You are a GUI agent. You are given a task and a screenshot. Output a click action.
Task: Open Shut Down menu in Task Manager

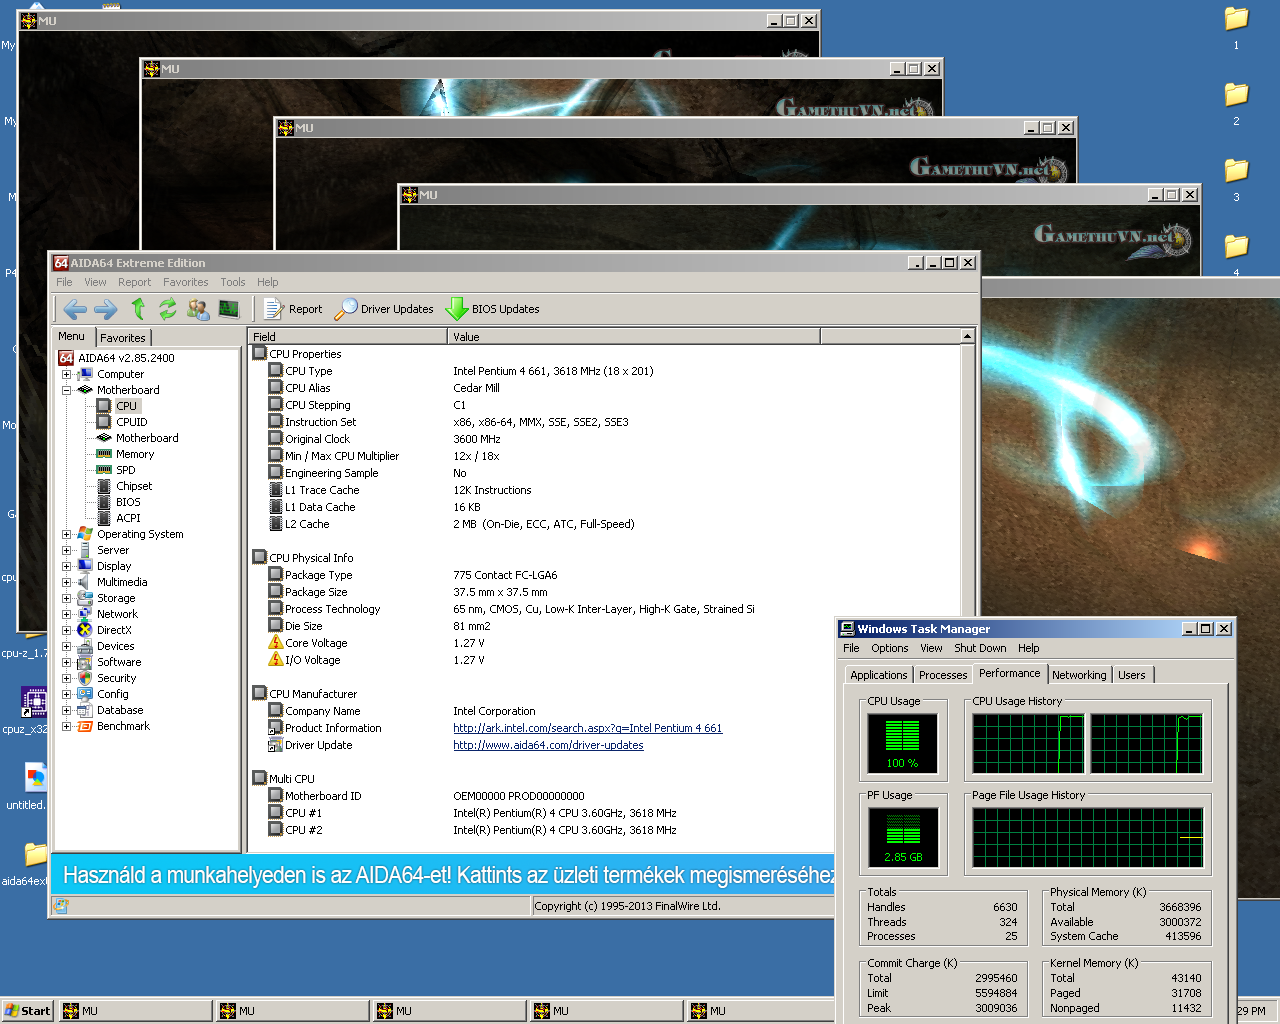[x=980, y=648]
